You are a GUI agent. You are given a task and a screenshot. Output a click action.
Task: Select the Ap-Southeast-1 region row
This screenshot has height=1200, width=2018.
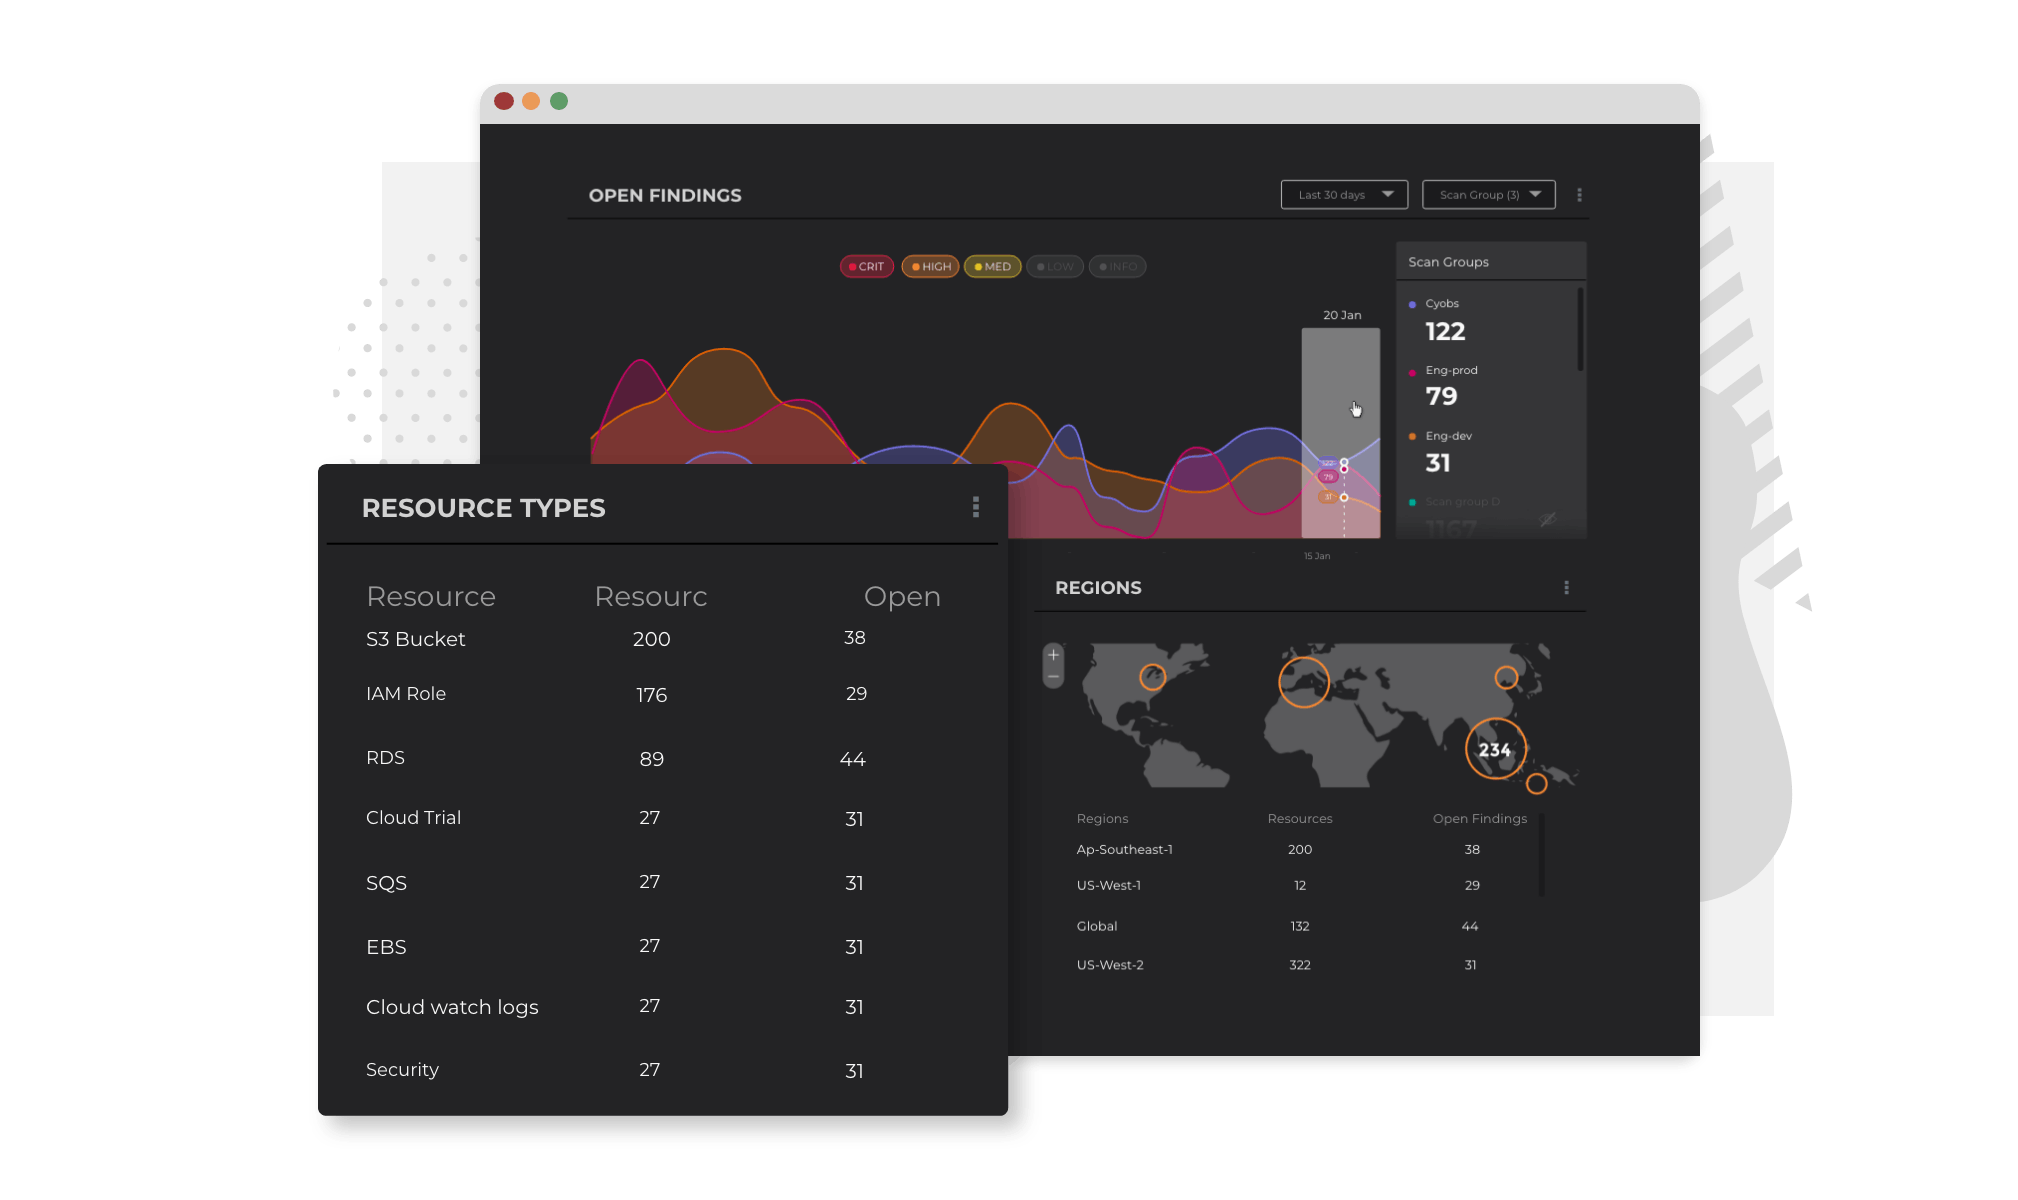[x=1124, y=849]
